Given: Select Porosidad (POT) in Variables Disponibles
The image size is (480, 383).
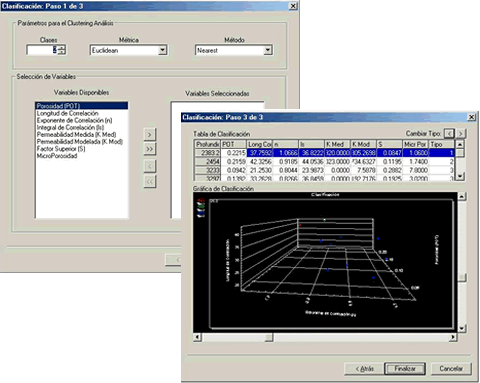Looking at the screenshot, I should click(81, 106).
